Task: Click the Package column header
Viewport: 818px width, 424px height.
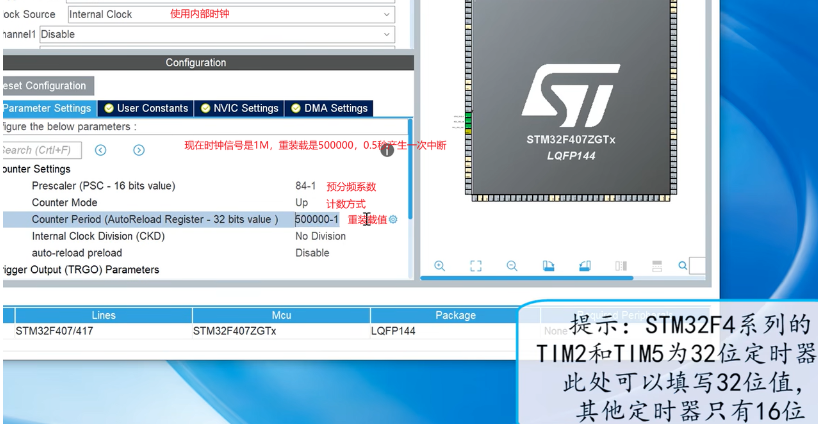Action: pos(455,315)
